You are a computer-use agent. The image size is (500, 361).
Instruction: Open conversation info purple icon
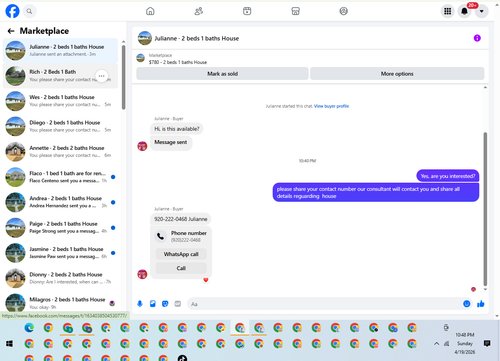click(x=477, y=38)
